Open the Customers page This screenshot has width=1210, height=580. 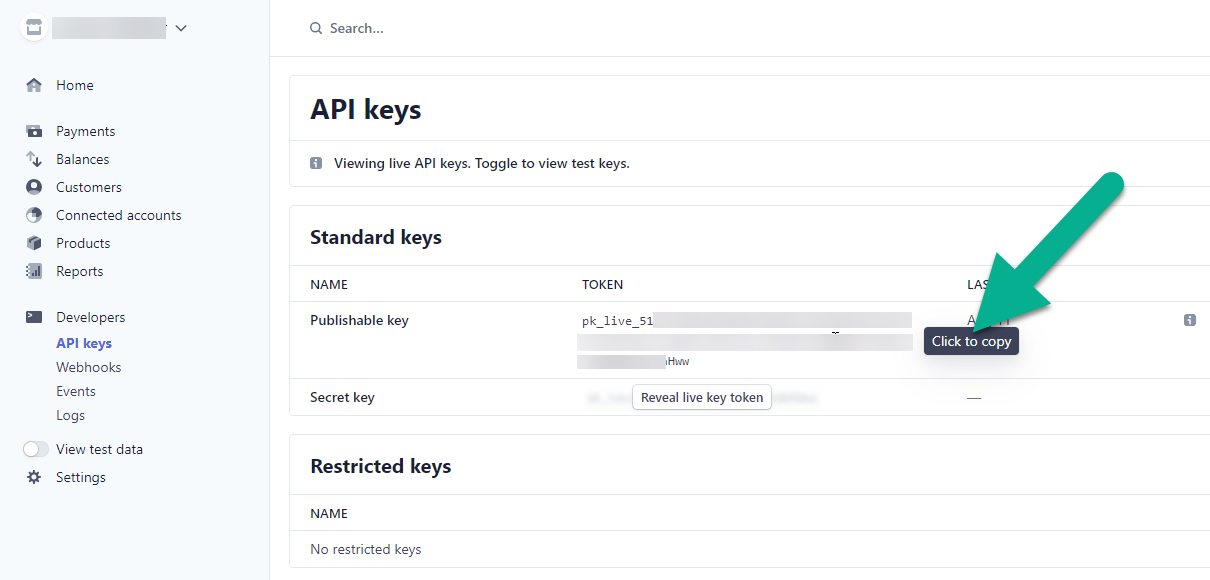89,187
